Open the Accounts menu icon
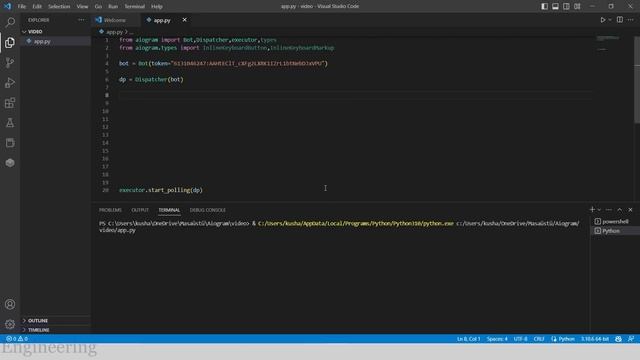 click(x=10, y=304)
